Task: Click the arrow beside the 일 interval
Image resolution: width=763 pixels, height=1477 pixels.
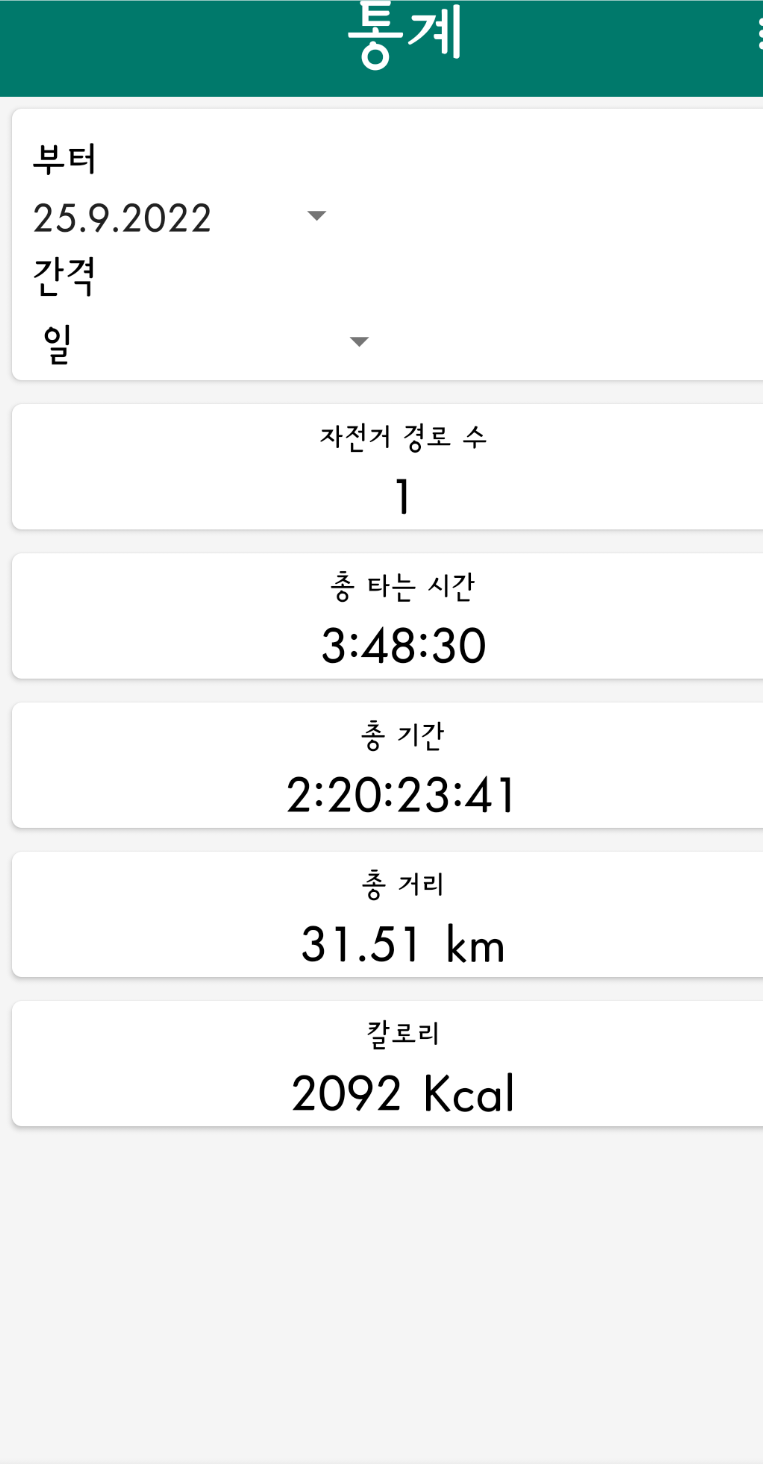Action: pyautogui.click(x=359, y=342)
